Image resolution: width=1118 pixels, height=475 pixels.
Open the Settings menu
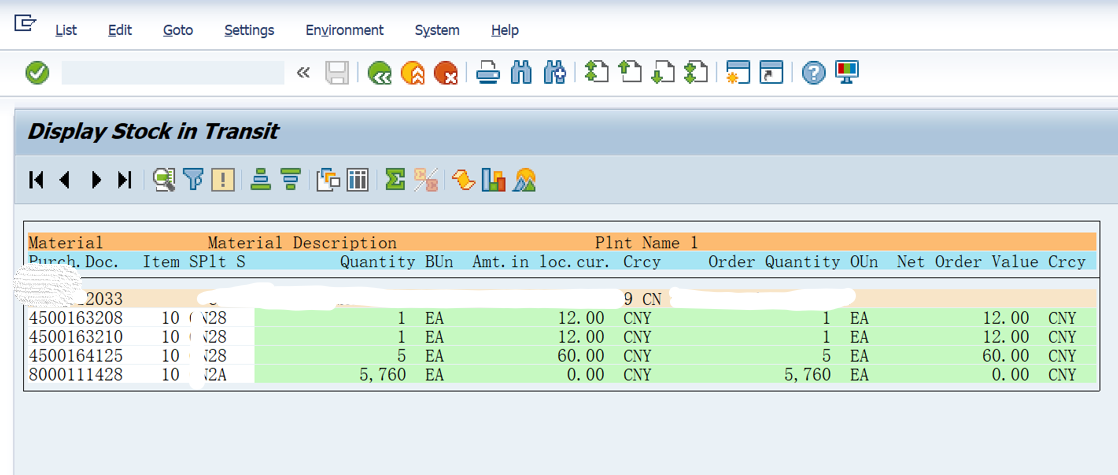250,30
